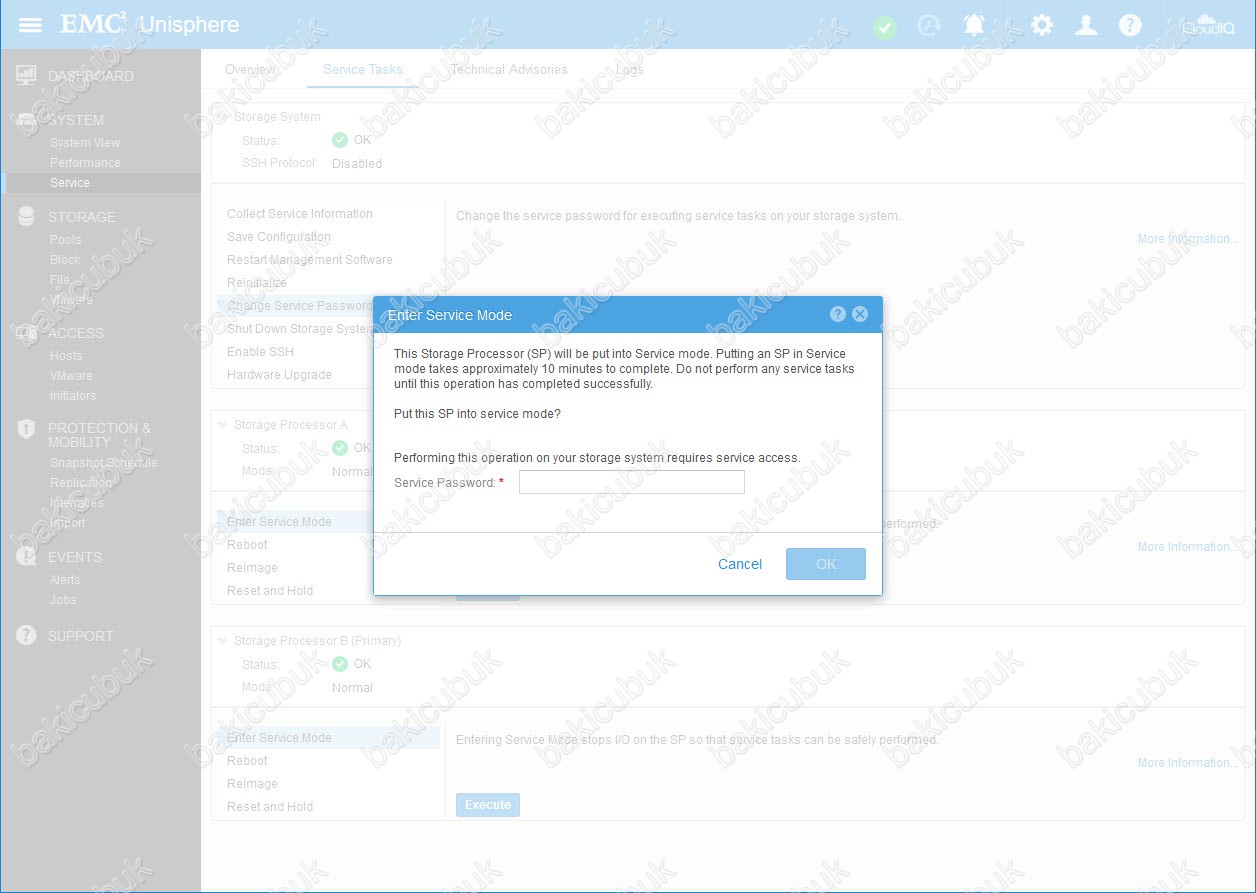Confirm the dialog with OK
The width and height of the screenshot is (1256, 893).
coord(826,564)
